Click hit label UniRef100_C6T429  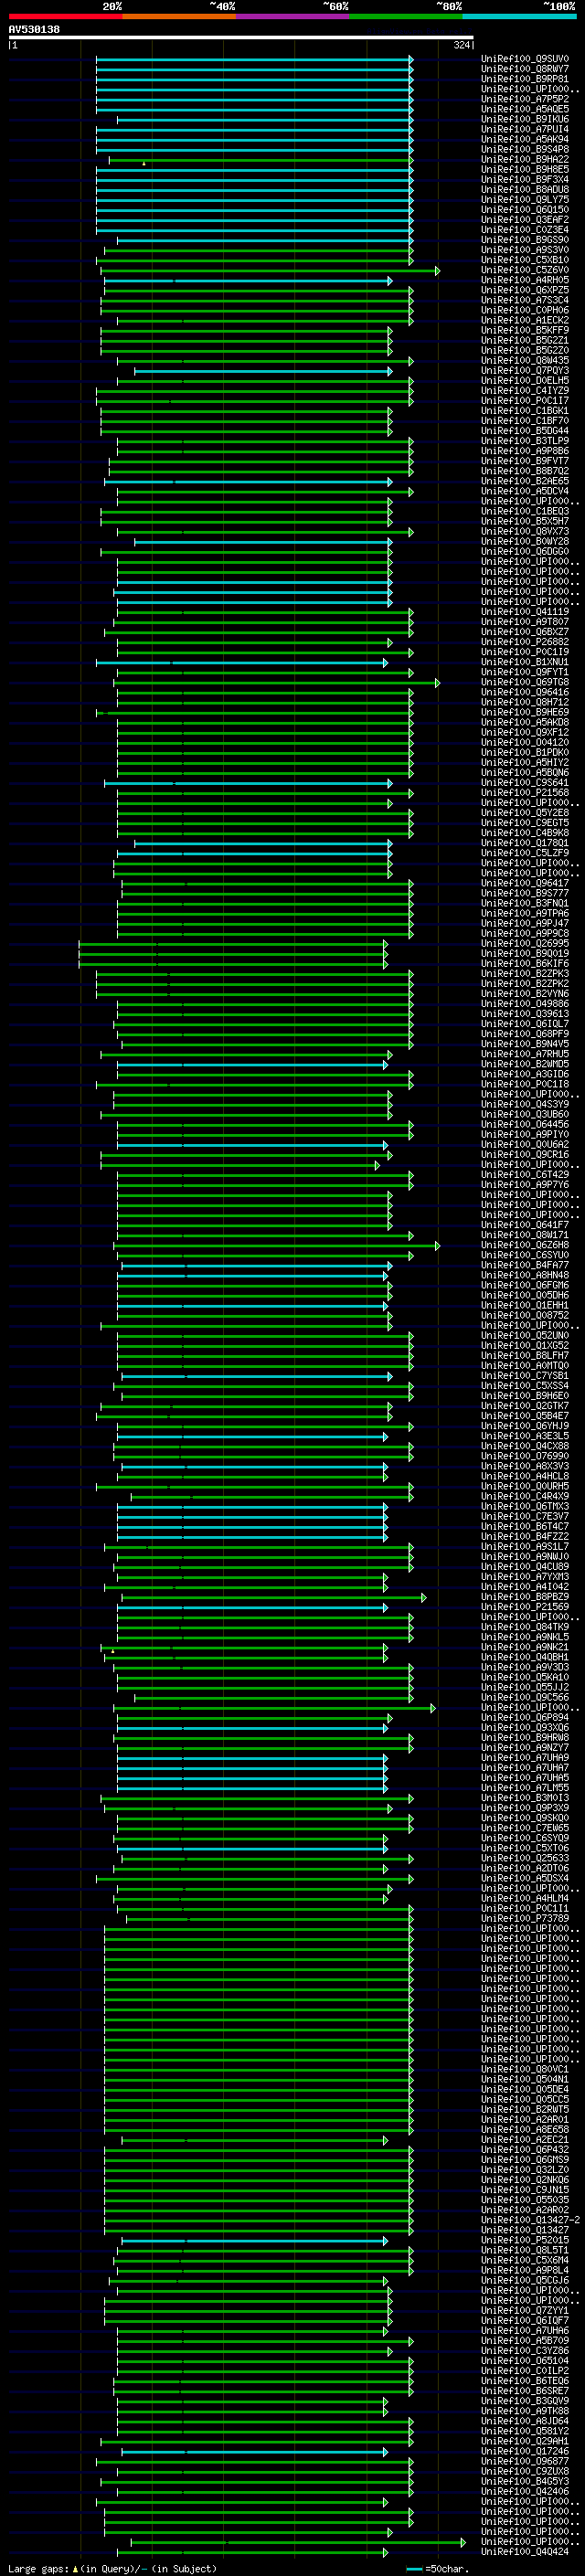point(525,1175)
